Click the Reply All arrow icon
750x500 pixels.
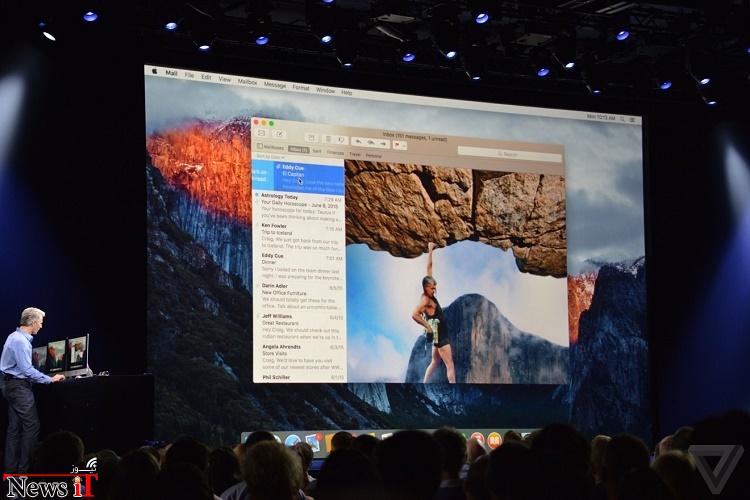(370, 143)
